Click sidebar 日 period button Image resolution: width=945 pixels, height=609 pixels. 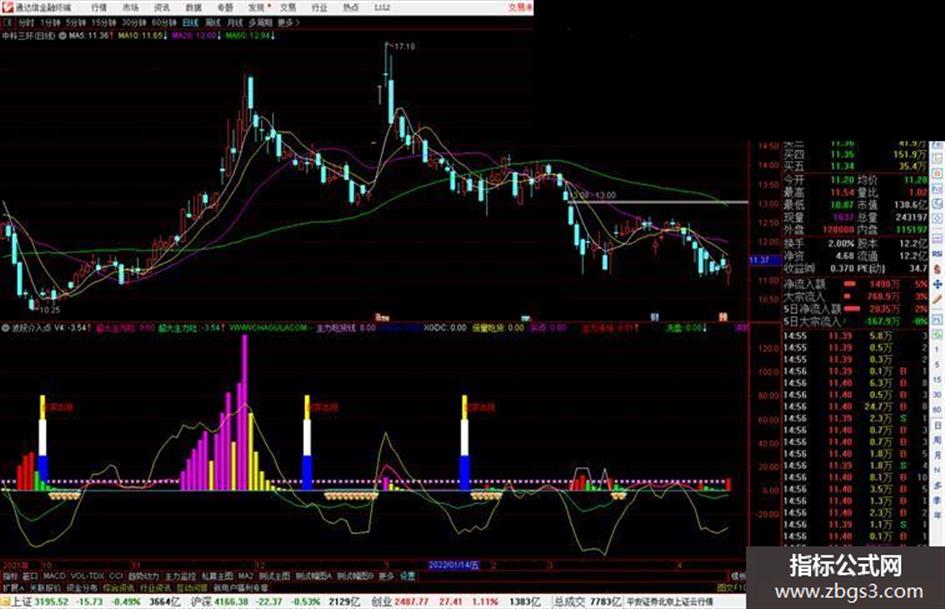pyautogui.click(x=937, y=425)
